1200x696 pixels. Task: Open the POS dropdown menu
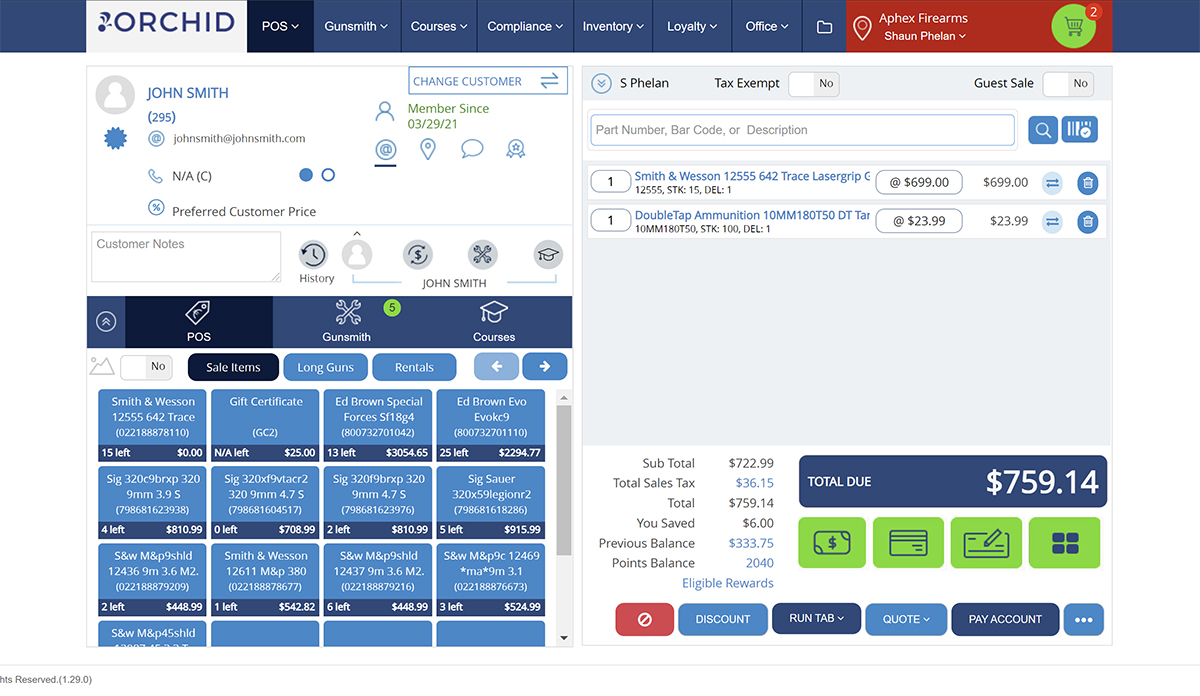(x=280, y=26)
